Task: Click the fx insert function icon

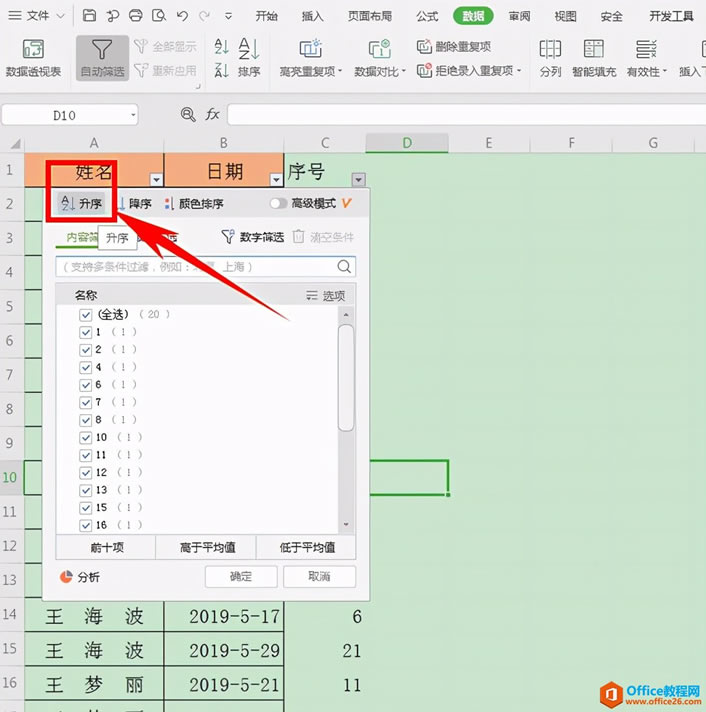Action: point(212,114)
